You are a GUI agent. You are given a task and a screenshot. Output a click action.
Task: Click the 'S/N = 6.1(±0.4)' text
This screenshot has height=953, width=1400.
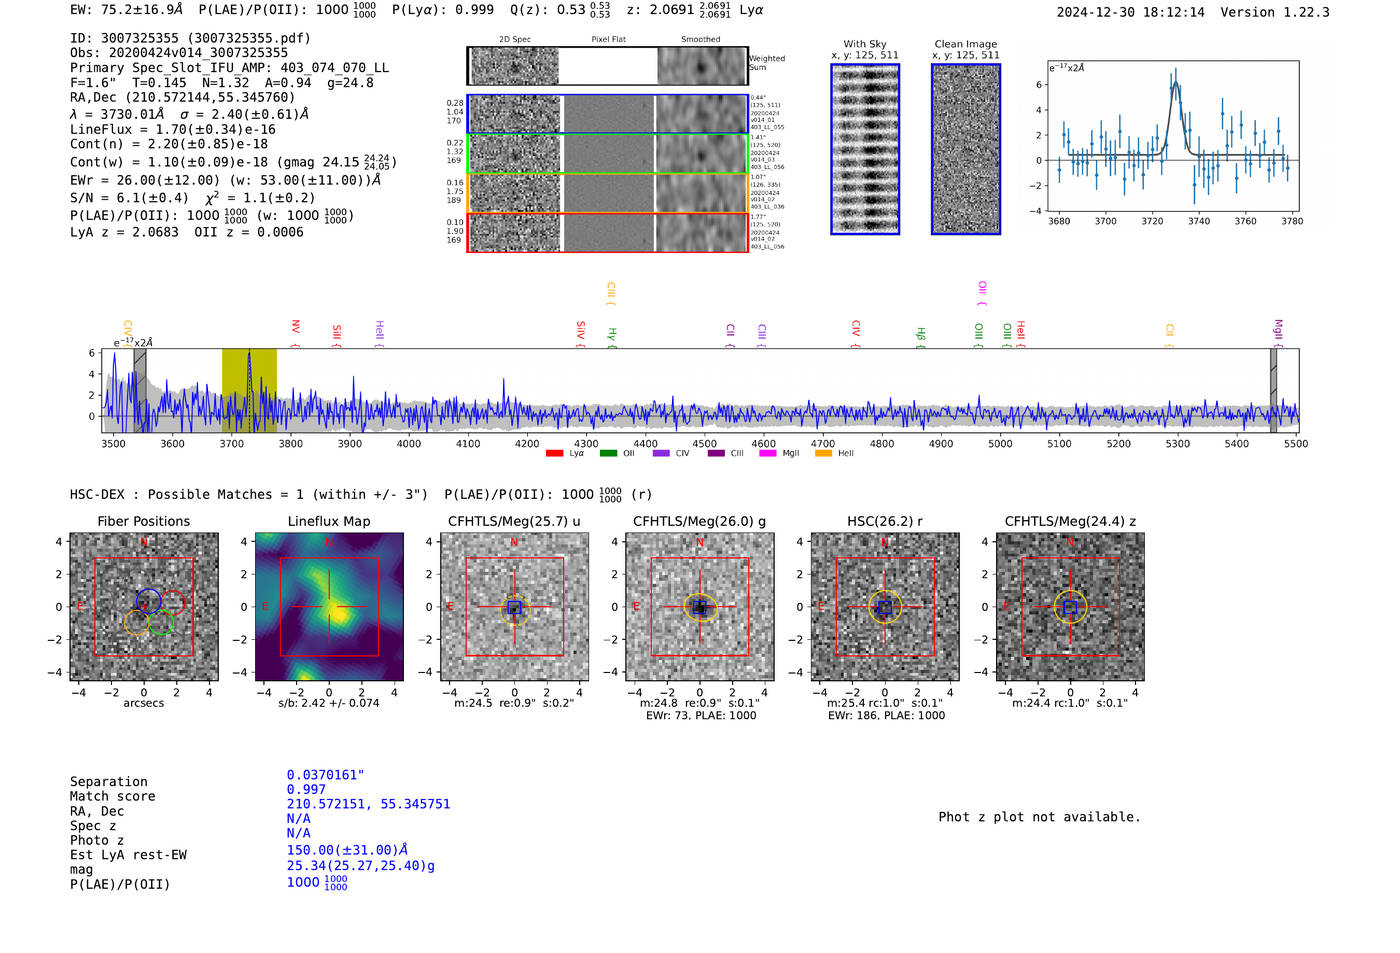pos(129,198)
